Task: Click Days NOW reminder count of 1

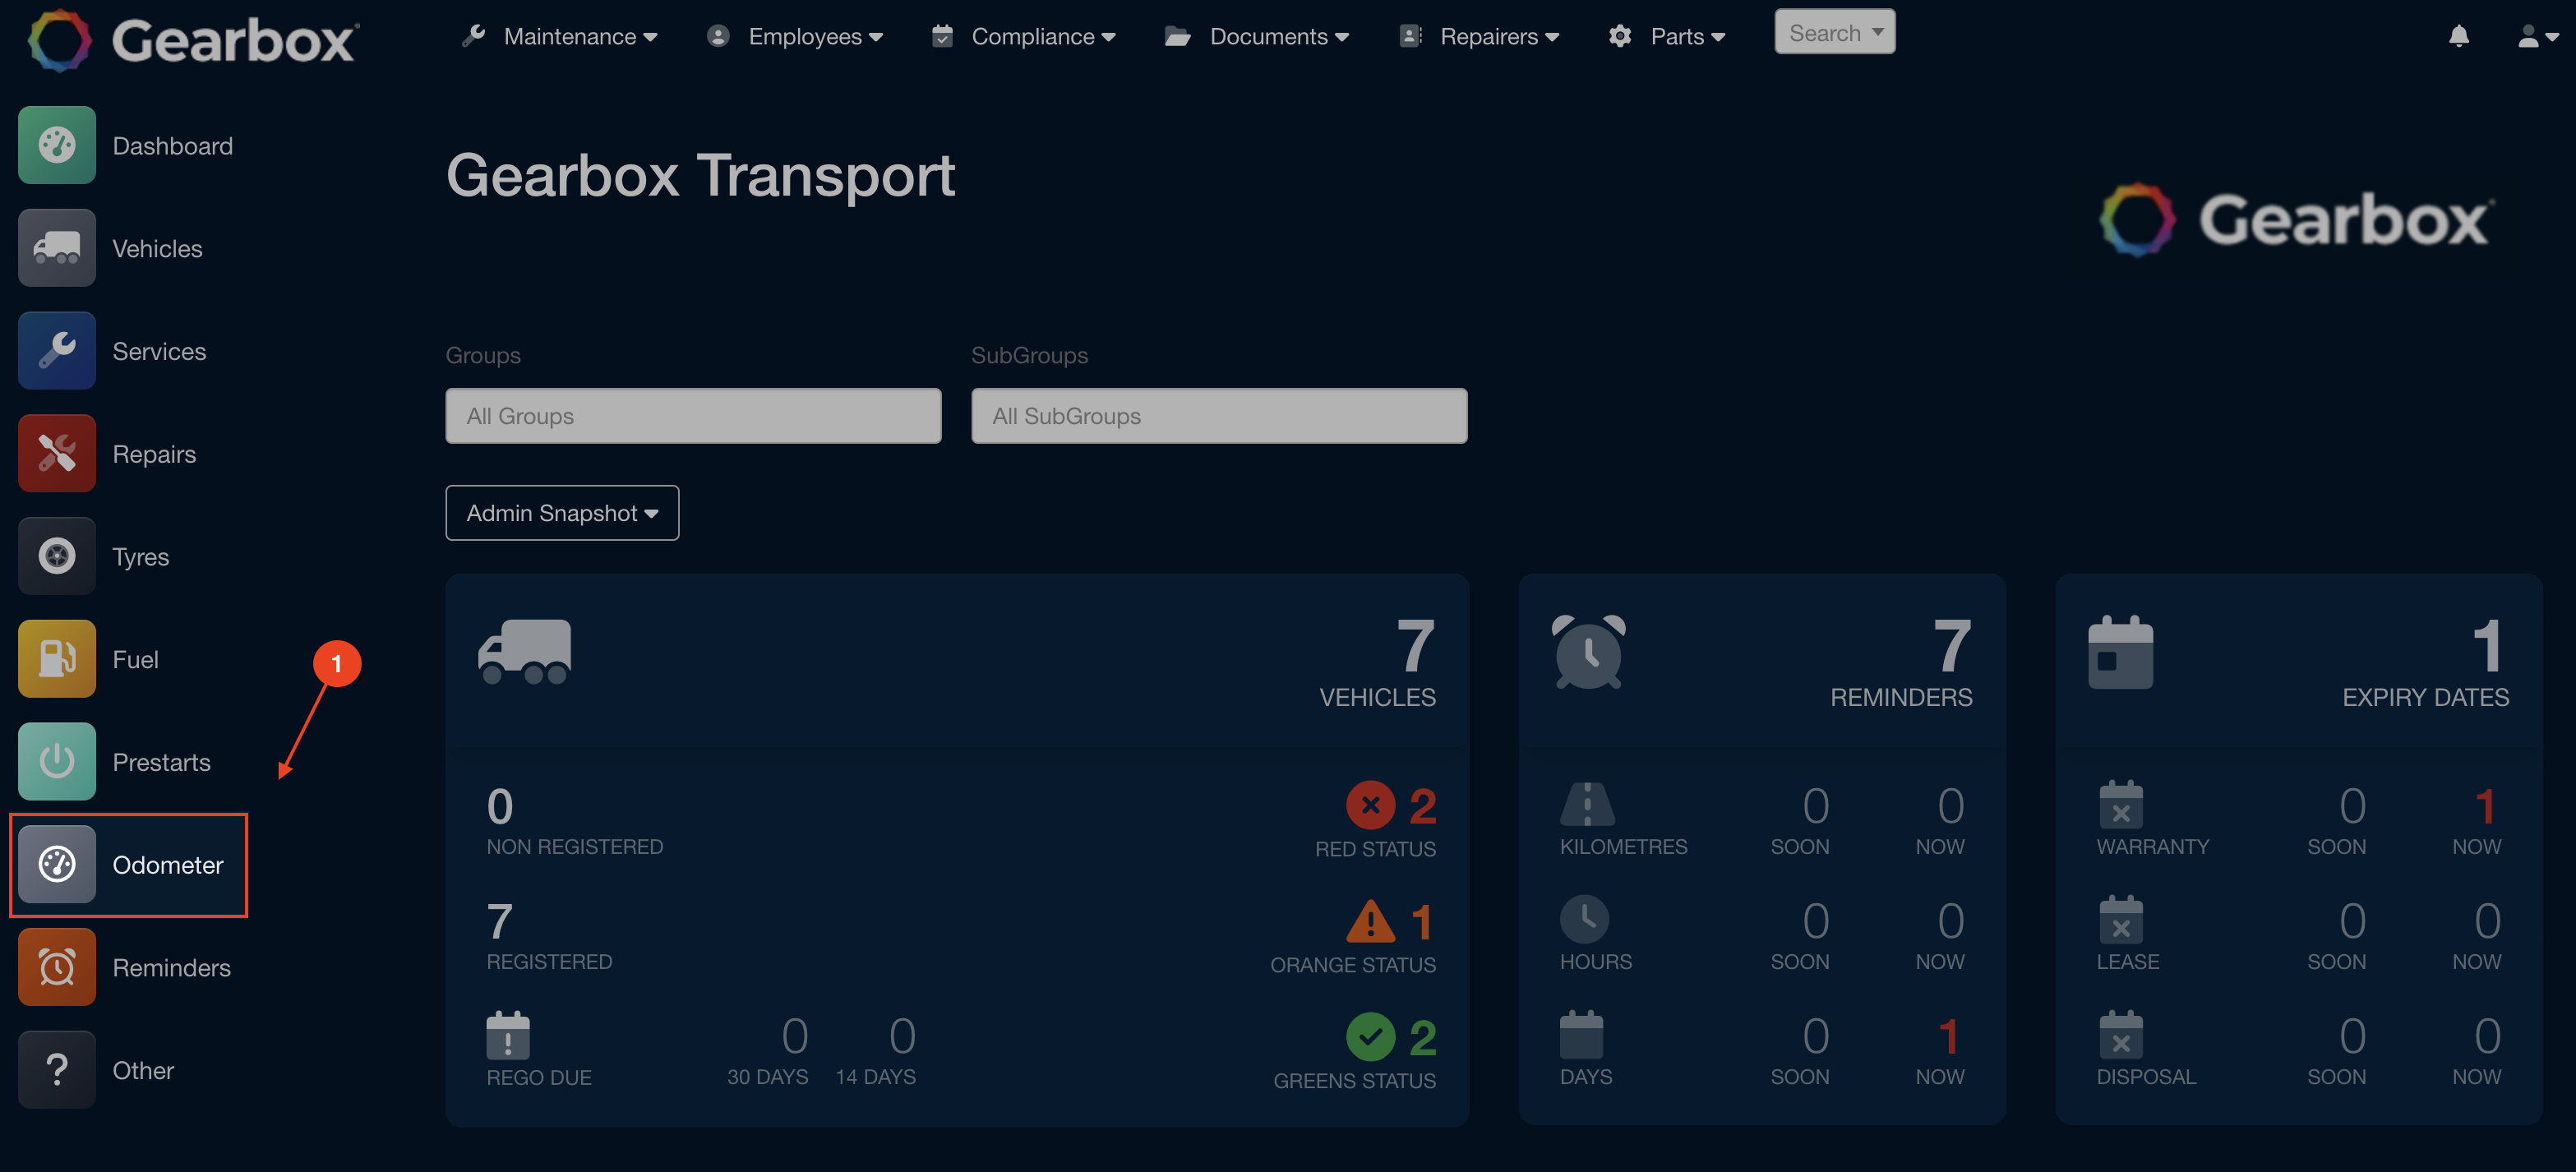Action: point(1947,1036)
